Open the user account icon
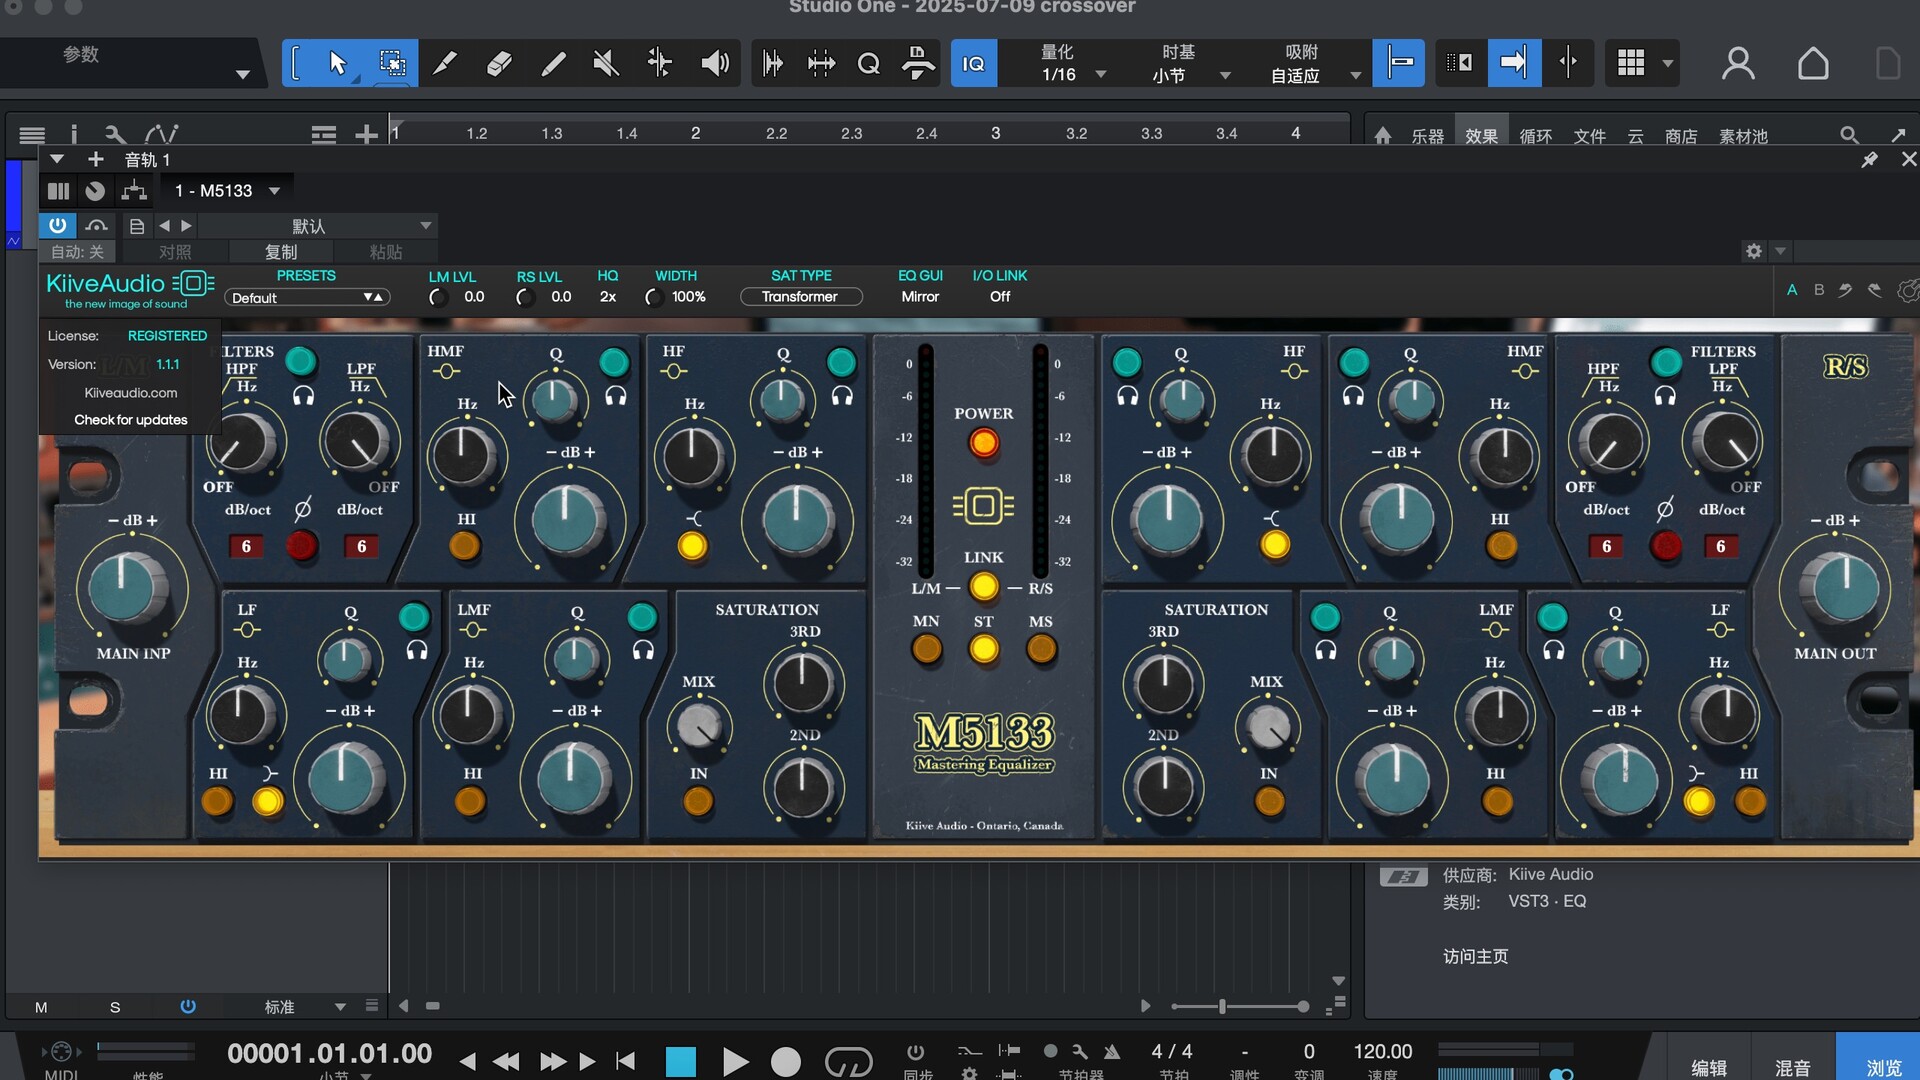 tap(1738, 64)
